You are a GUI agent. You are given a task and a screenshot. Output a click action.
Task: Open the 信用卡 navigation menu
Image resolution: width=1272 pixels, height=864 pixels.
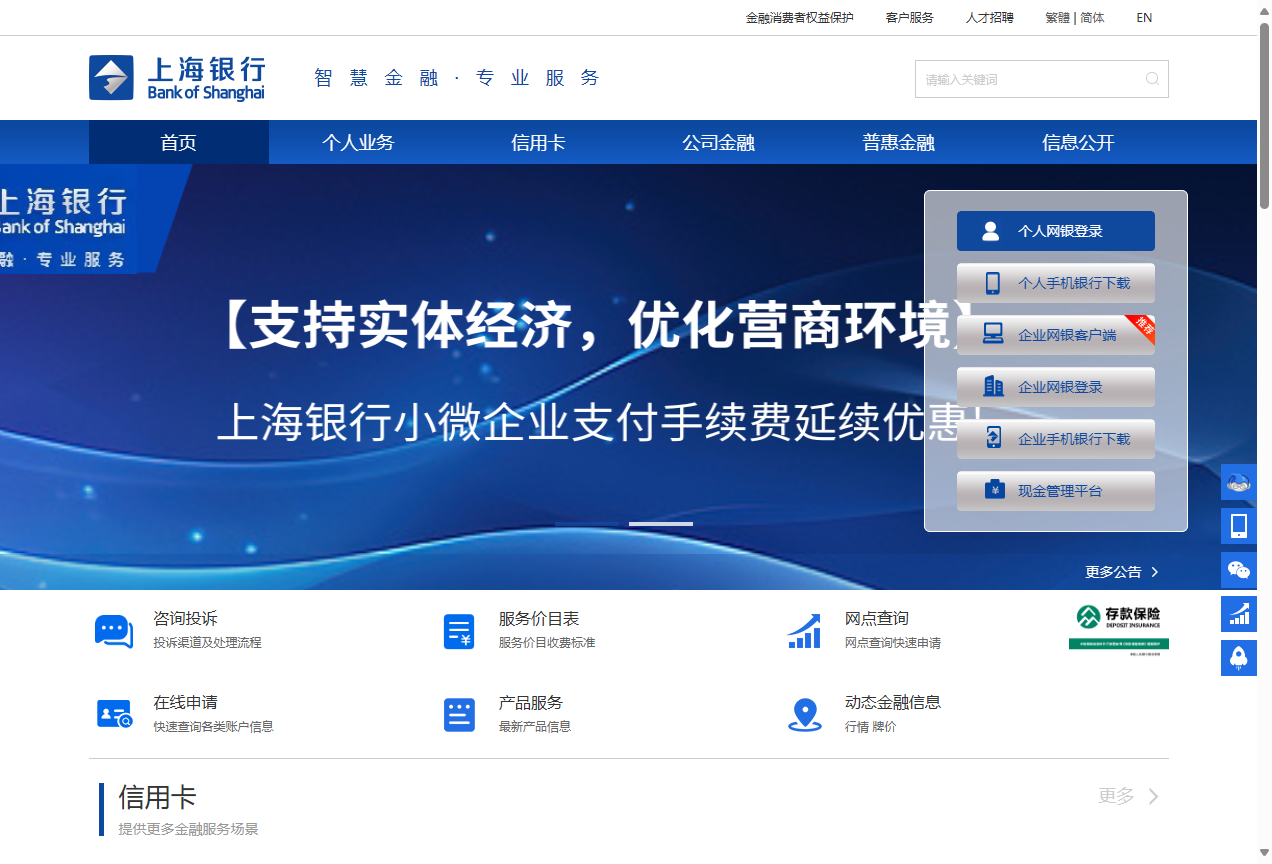(538, 143)
